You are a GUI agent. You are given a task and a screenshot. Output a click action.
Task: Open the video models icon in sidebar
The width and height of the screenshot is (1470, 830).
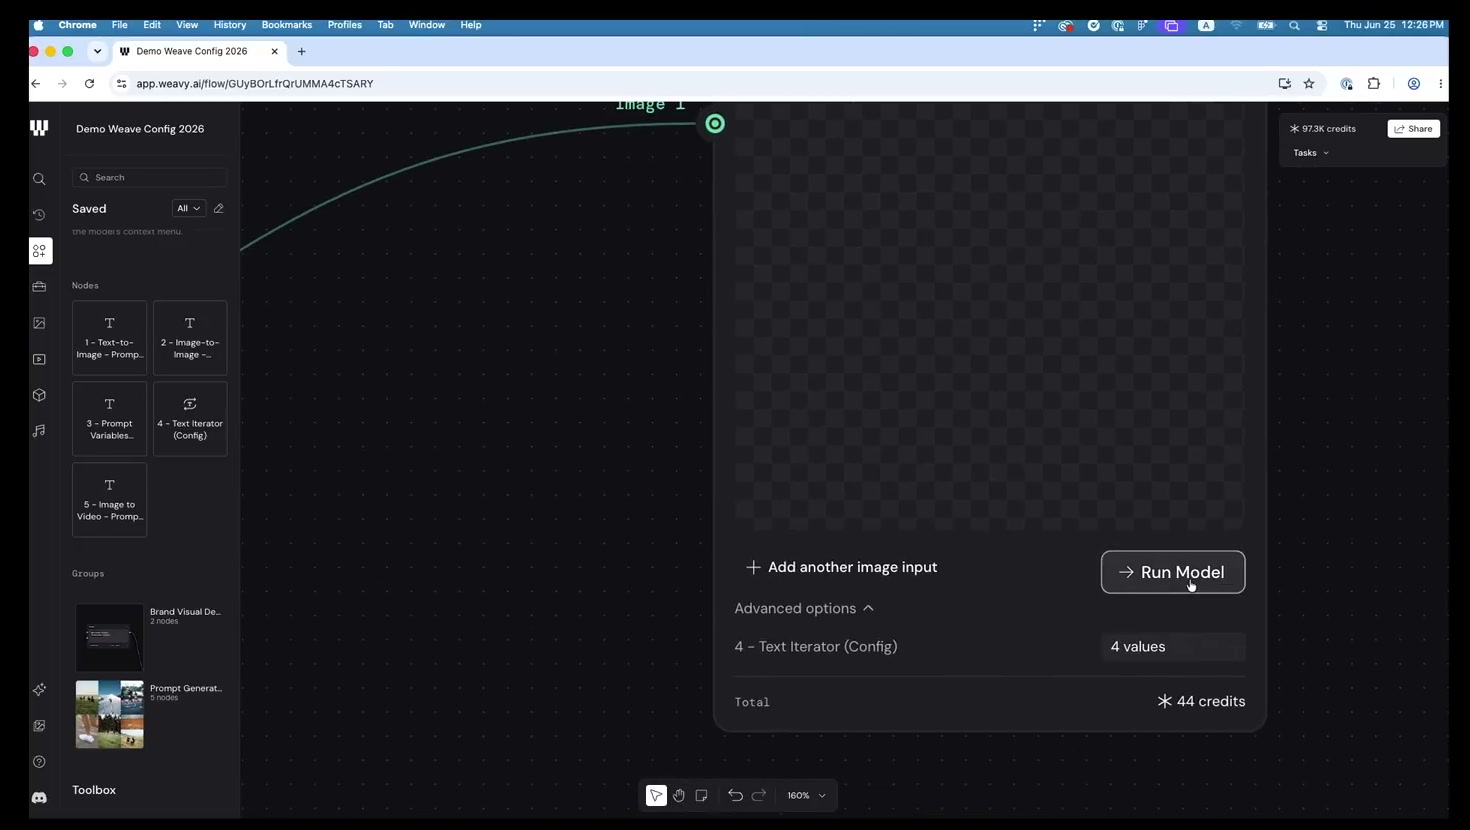click(39, 359)
